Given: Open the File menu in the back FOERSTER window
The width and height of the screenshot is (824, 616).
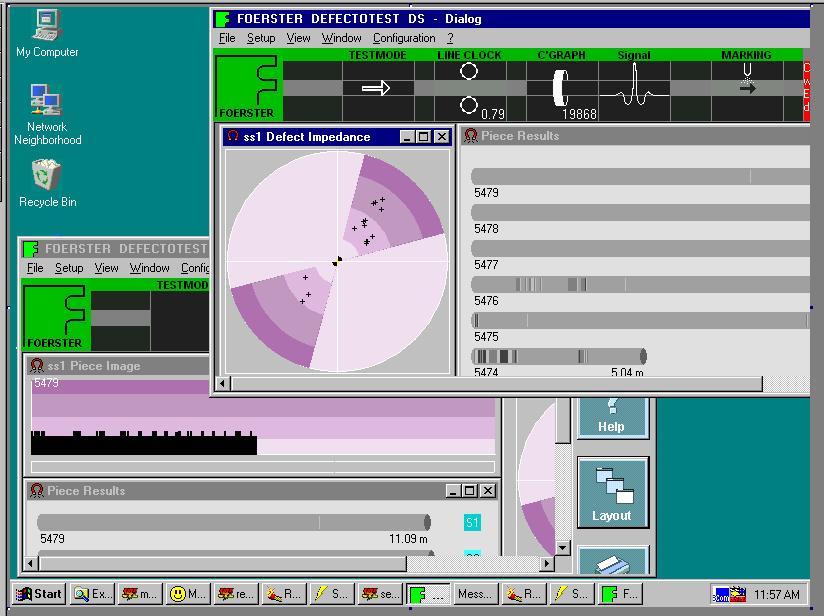Looking at the screenshot, I should click(35, 268).
